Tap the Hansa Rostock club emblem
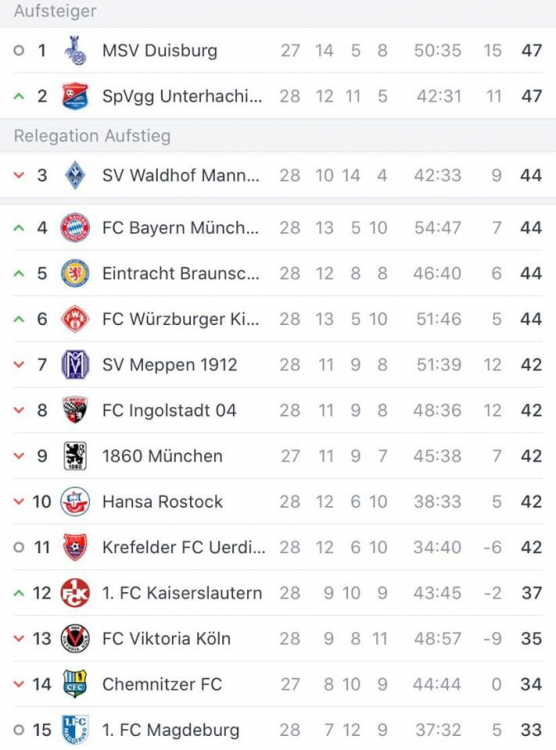 pyautogui.click(x=75, y=501)
